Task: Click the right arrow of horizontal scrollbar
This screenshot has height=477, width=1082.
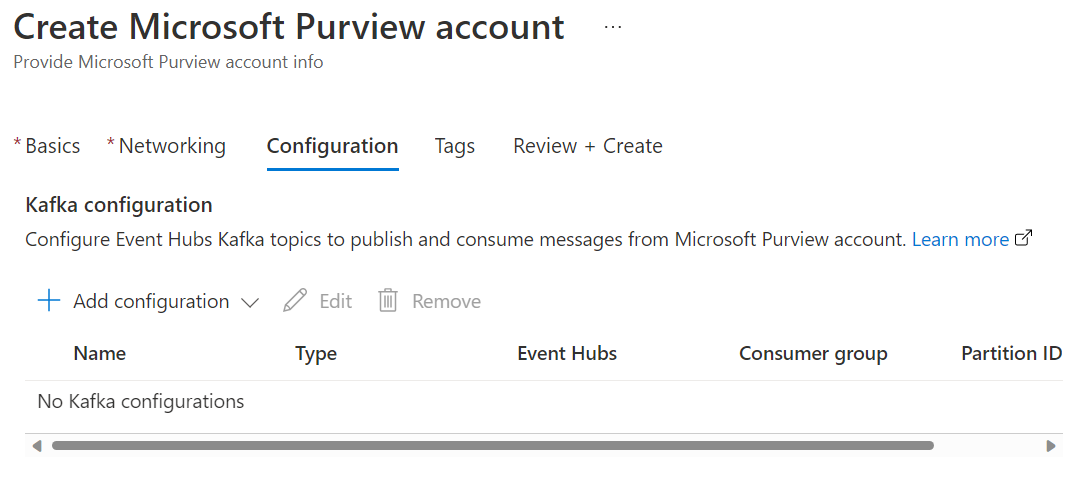Action: pos(1050,446)
